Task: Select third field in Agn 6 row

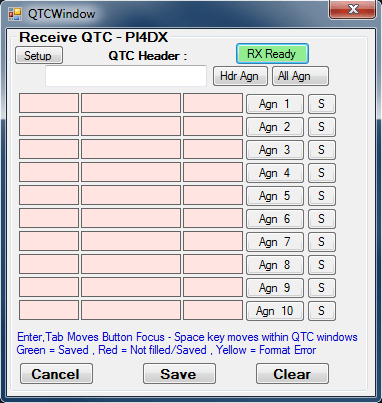Action: tap(213, 218)
